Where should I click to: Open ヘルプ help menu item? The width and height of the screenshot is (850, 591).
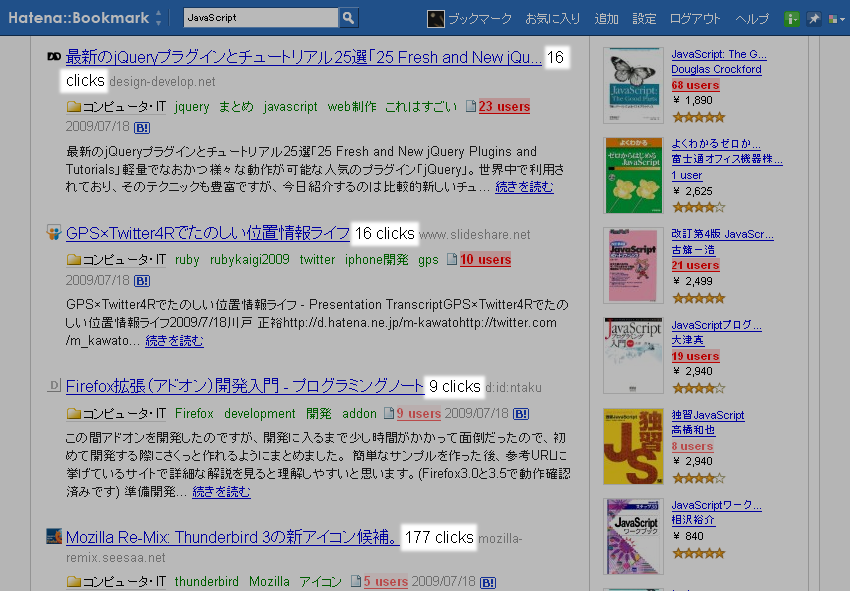(x=752, y=19)
